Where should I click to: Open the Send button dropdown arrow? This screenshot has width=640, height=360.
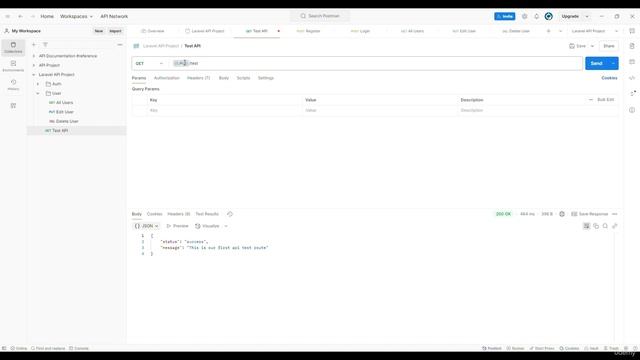click(613, 63)
